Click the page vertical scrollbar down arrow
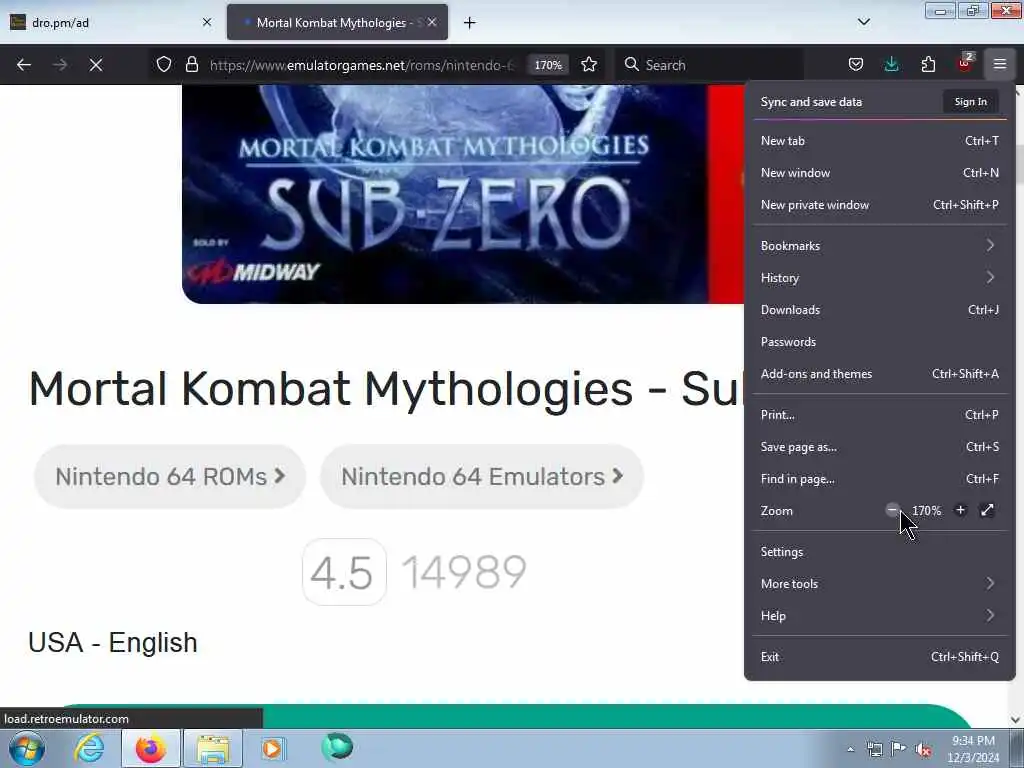The image size is (1024, 768). click(x=1016, y=720)
